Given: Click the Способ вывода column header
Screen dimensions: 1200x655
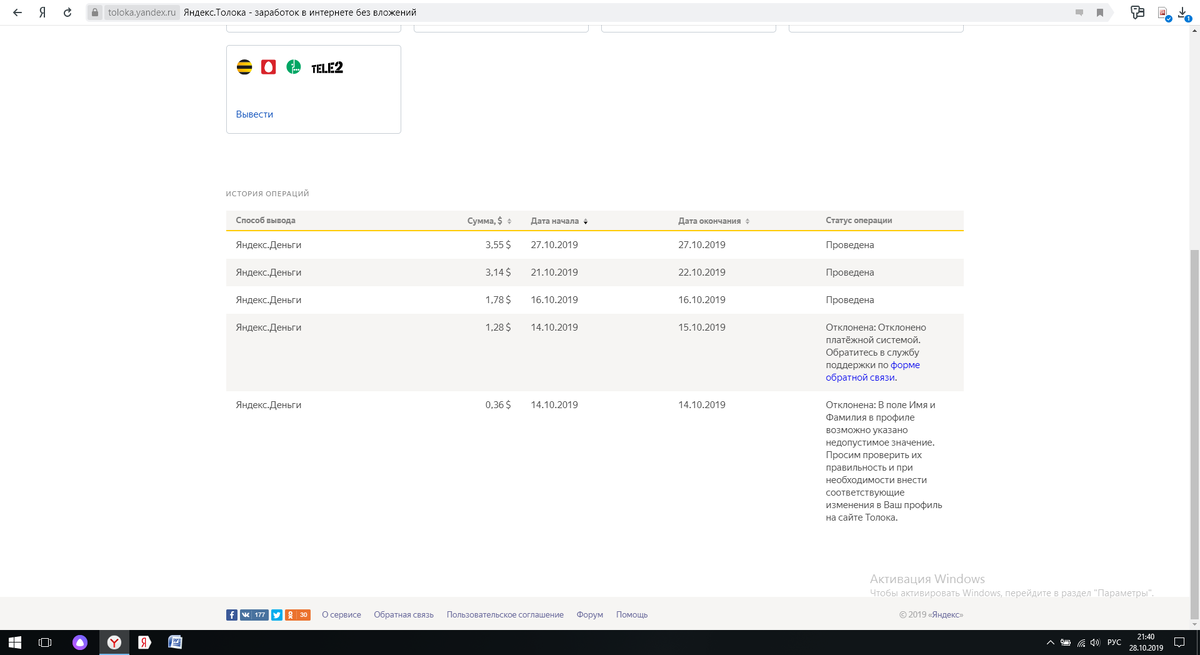Looking at the screenshot, I should pos(266,220).
